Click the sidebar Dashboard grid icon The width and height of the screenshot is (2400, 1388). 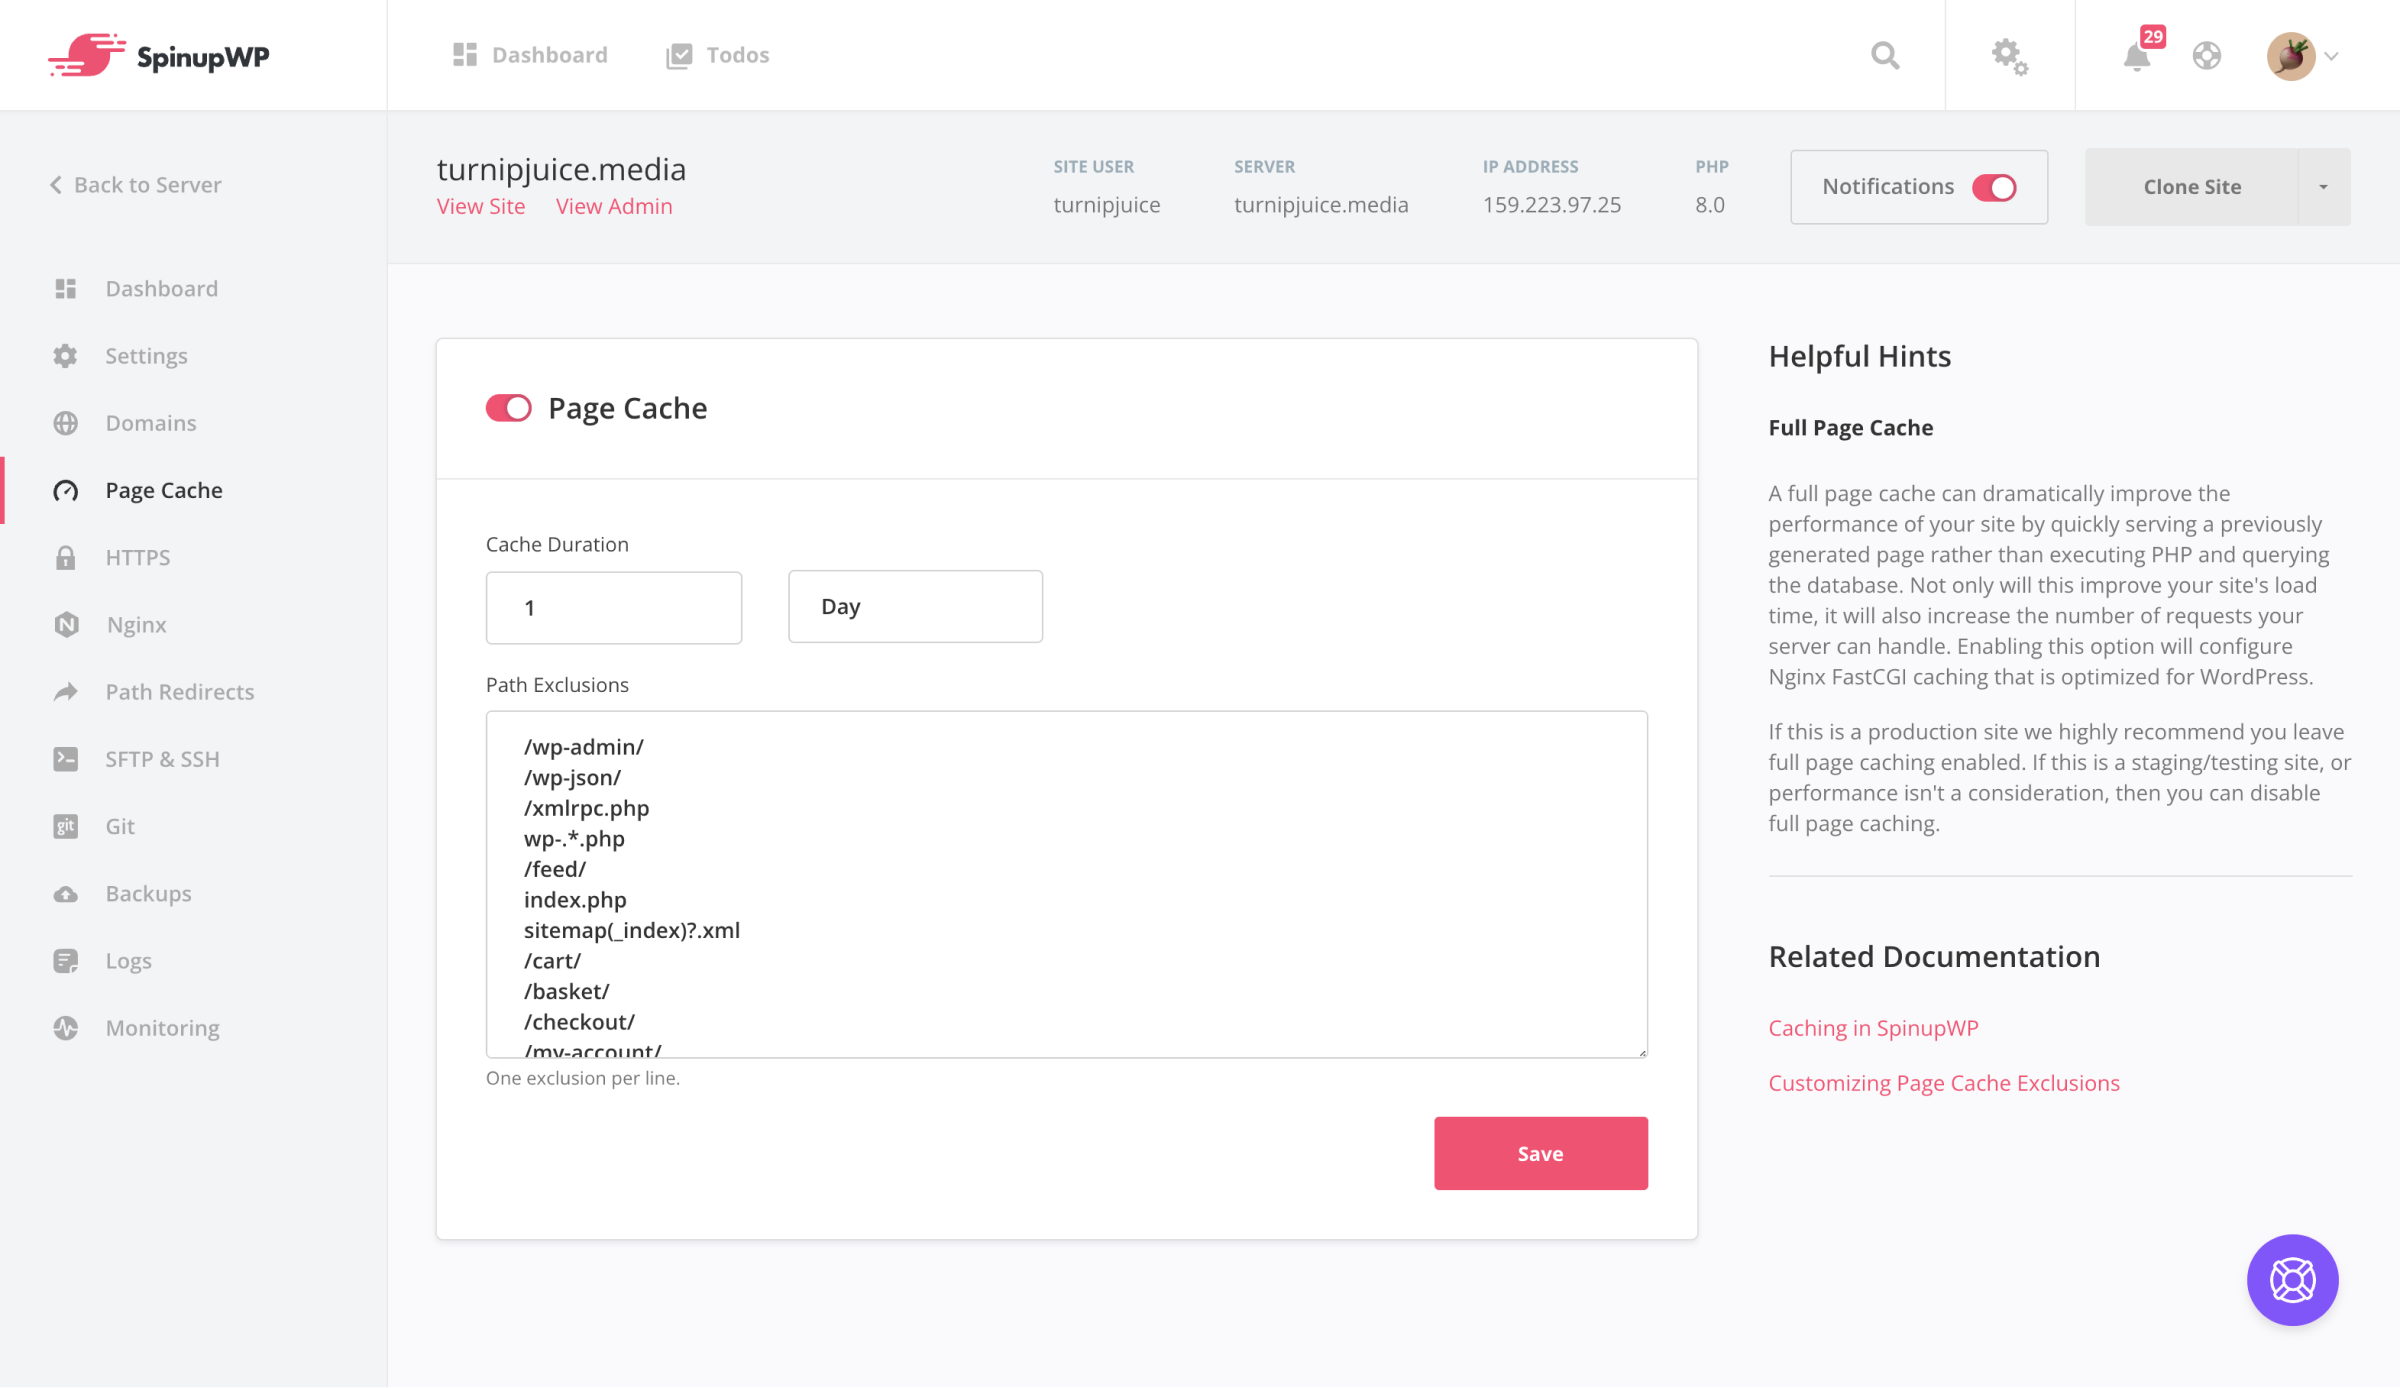pyautogui.click(x=66, y=289)
